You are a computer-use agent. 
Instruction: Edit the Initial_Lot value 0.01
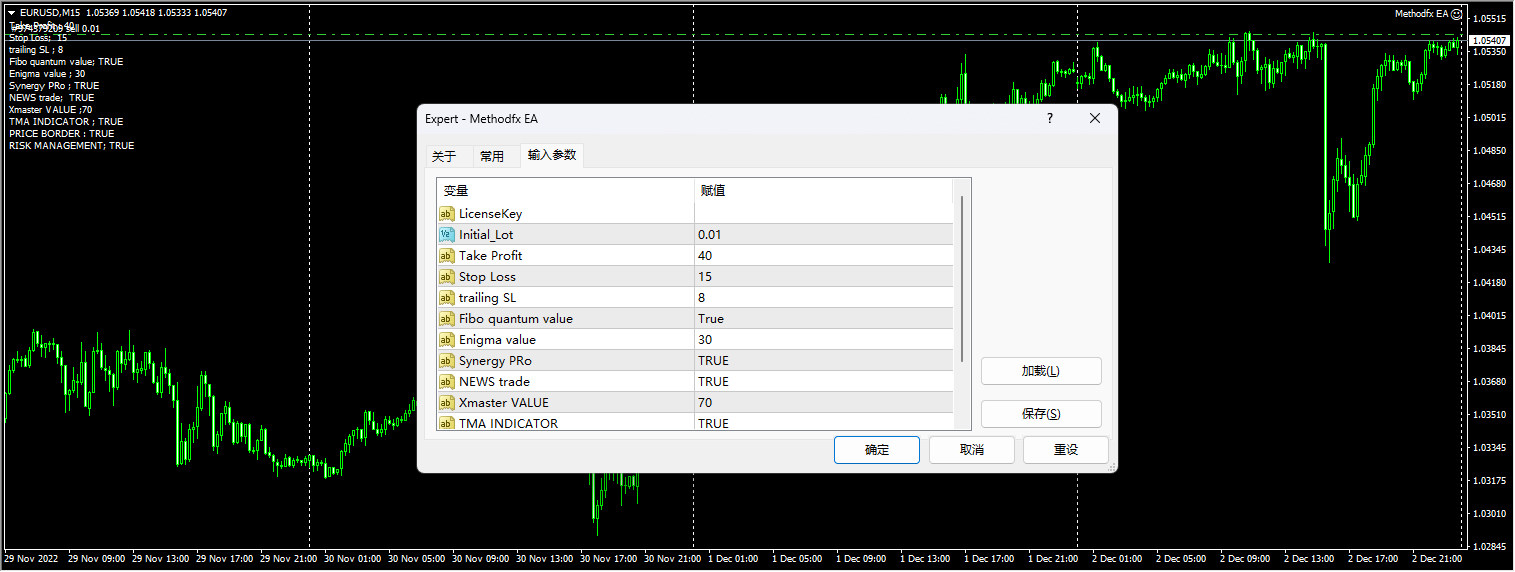[824, 235]
